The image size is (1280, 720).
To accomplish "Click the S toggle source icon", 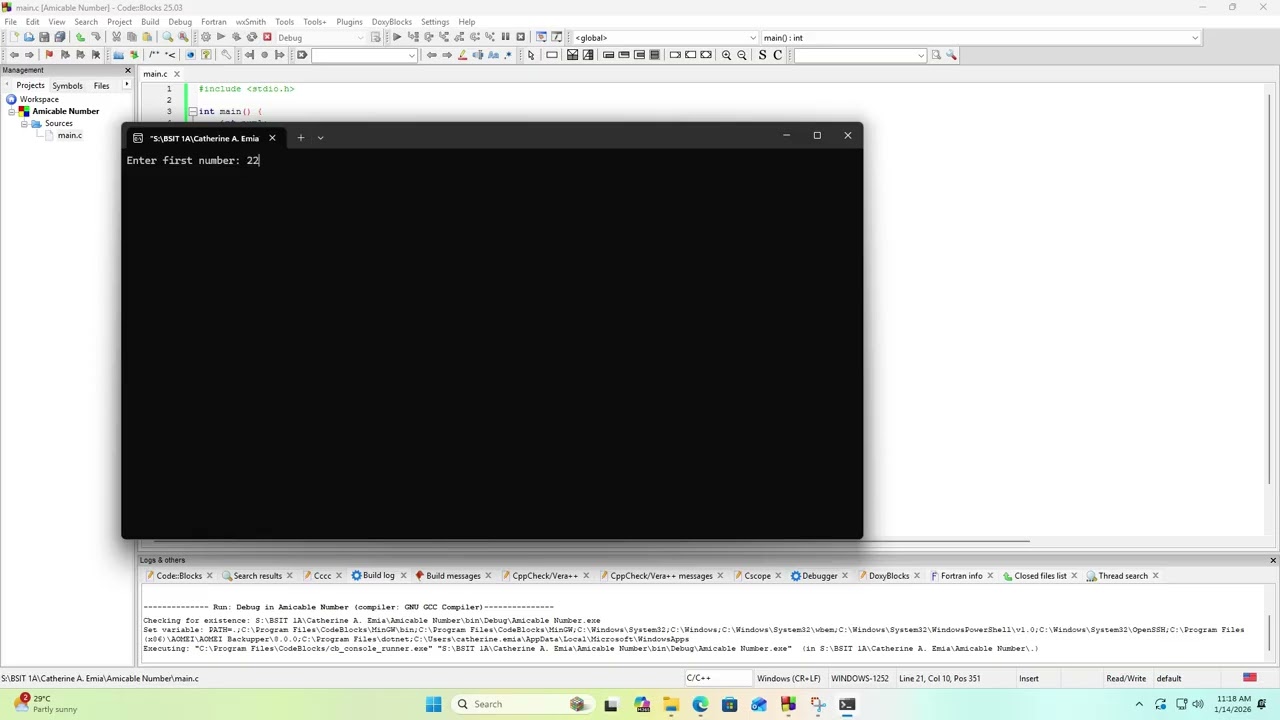I will click(762, 55).
